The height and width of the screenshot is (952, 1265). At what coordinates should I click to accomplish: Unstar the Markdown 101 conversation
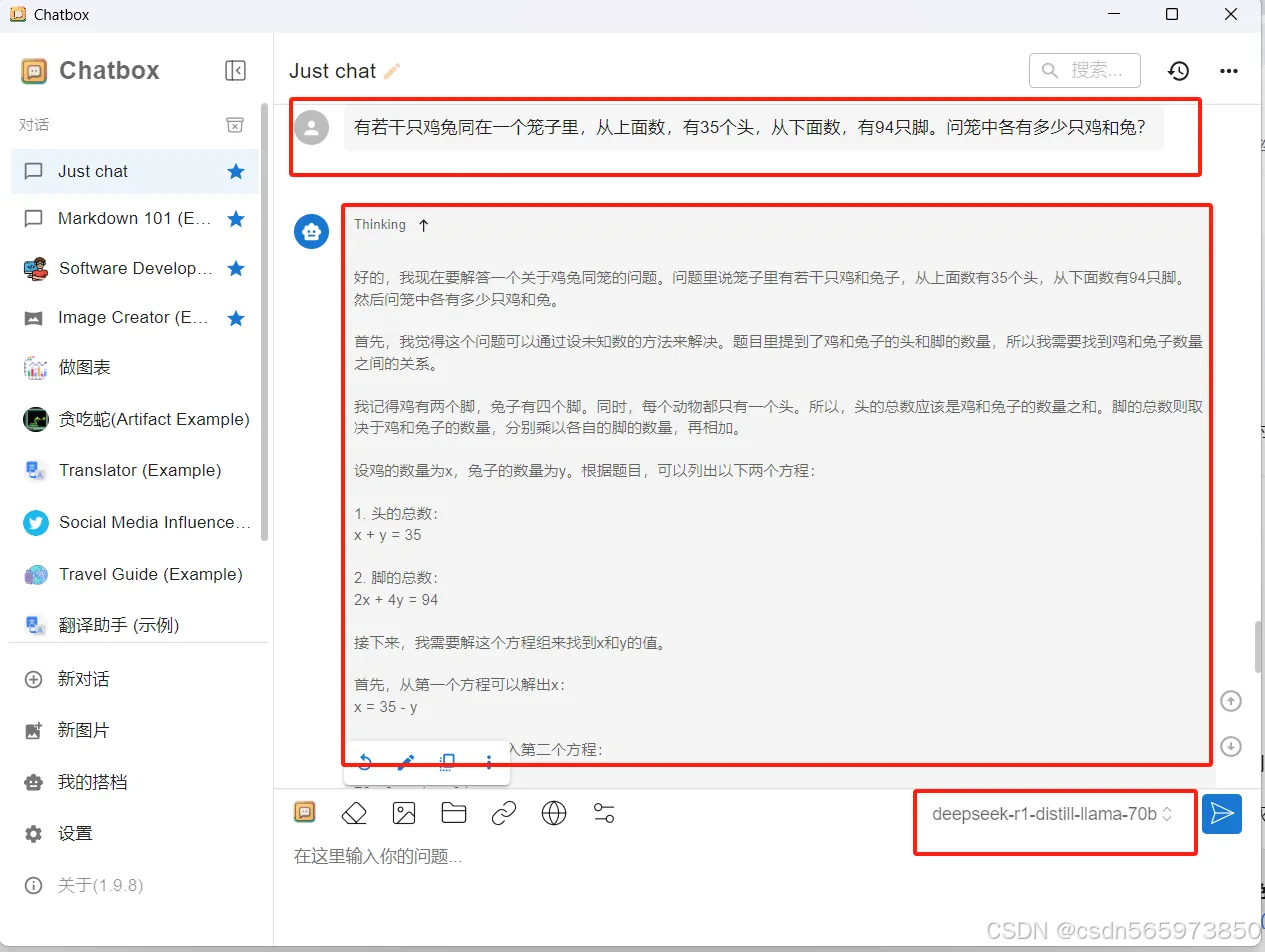236,219
